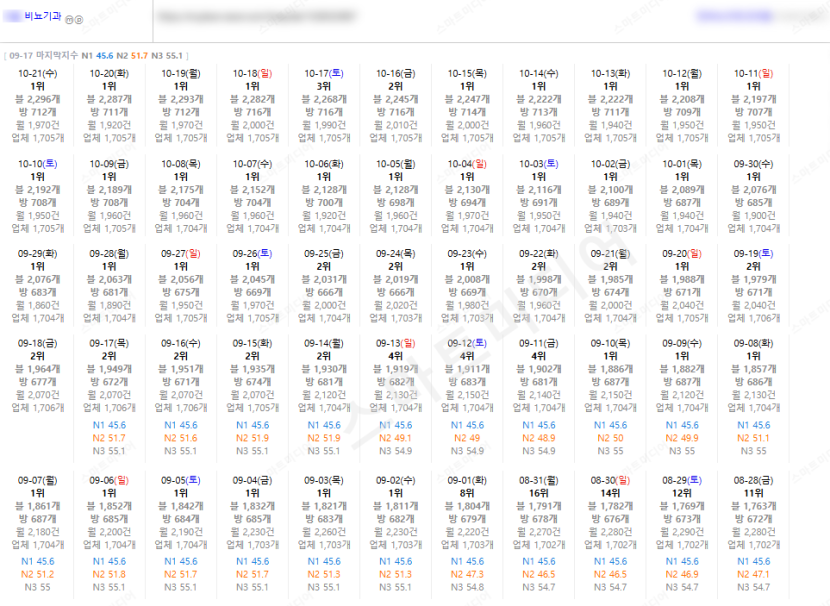Viewport: 830px width, 606px height.
Task: Click the circled 'p' PC icon beside 비뇨기과
Action: (x=79, y=20)
